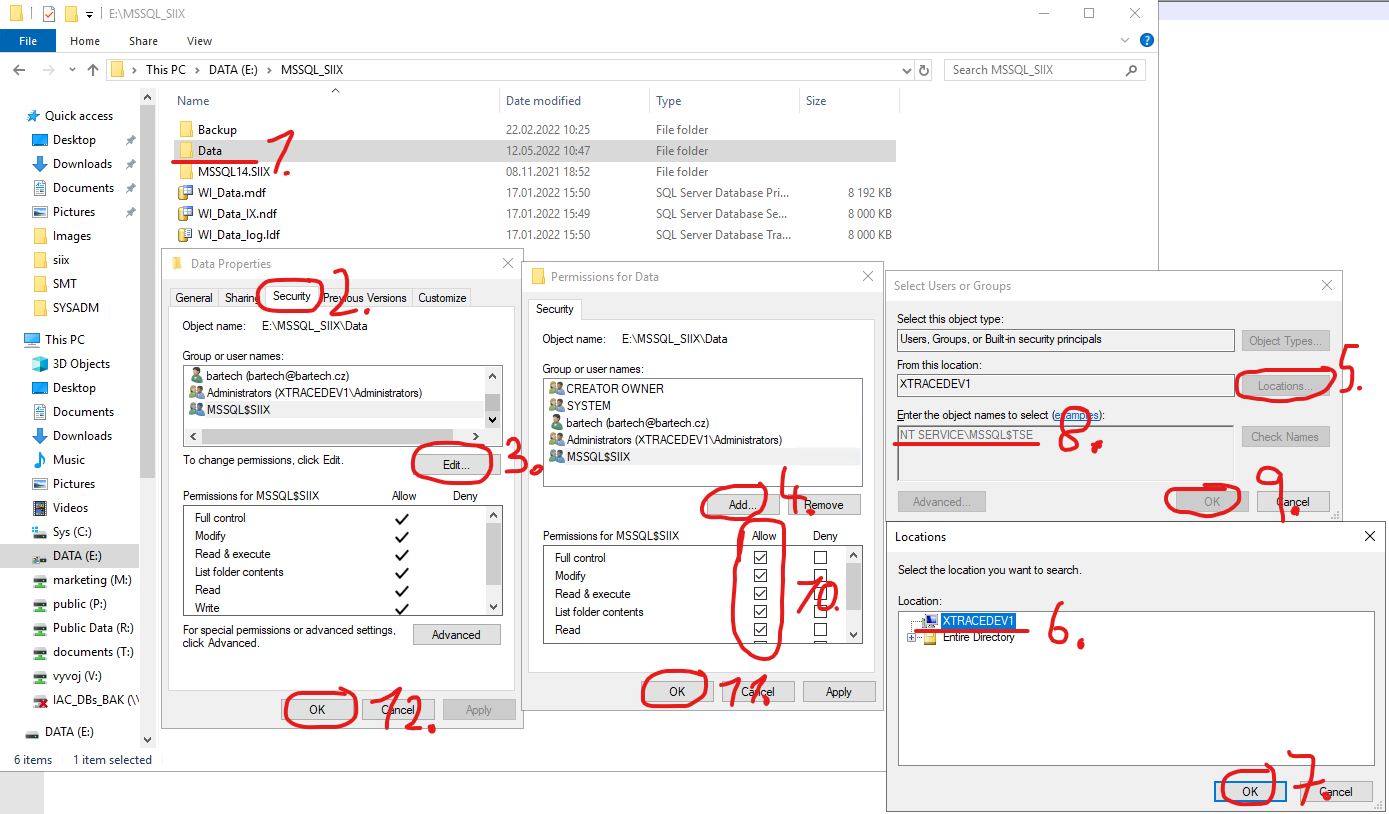Screen dimensions: 1389x814
Task: Open the address bar history dropdown
Action: coord(906,70)
